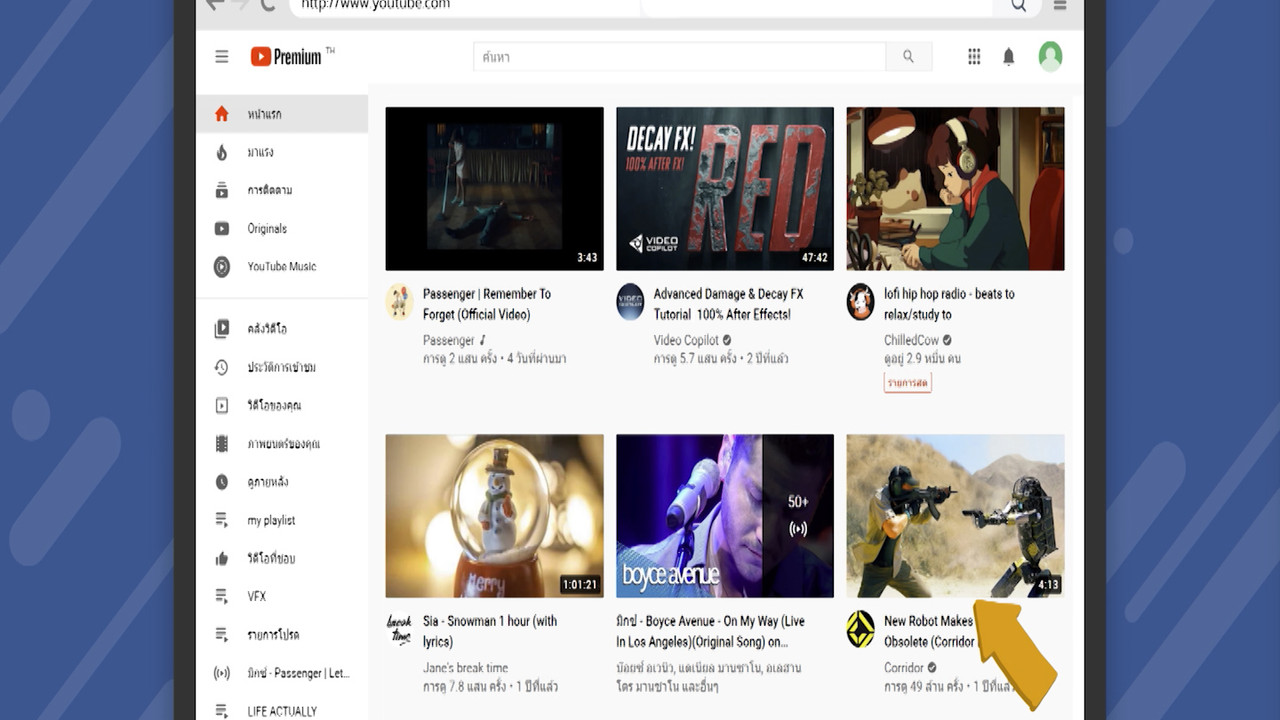Click the History clock icon

coord(222,367)
